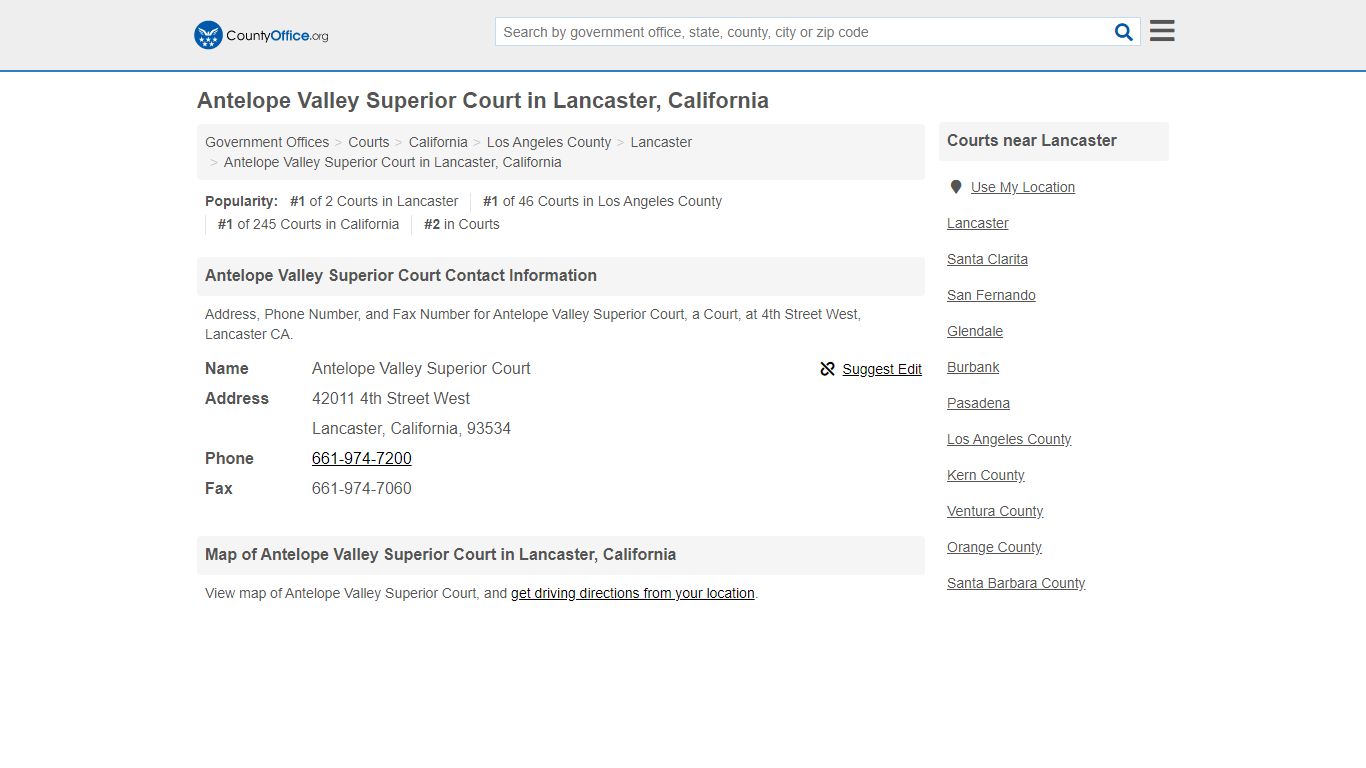Click Use My Location link
Image resolution: width=1366 pixels, height=768 pixels.
click(1023, 187)
